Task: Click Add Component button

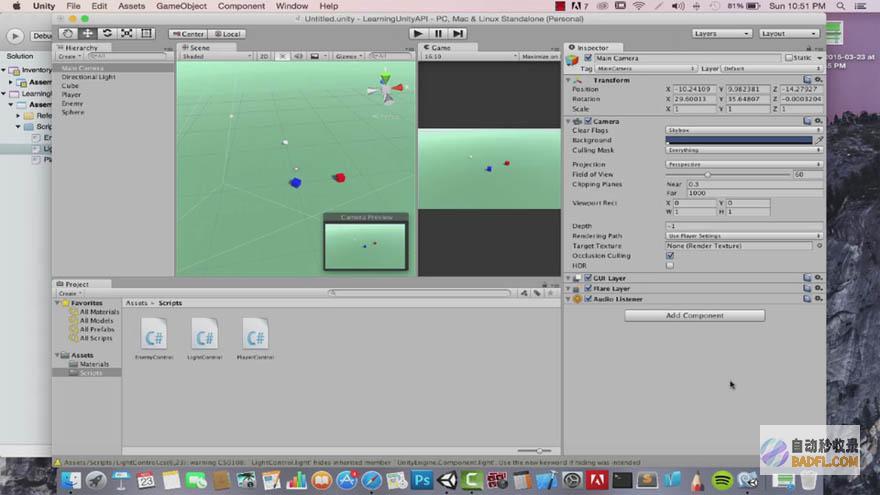Action: coord(695,315)
